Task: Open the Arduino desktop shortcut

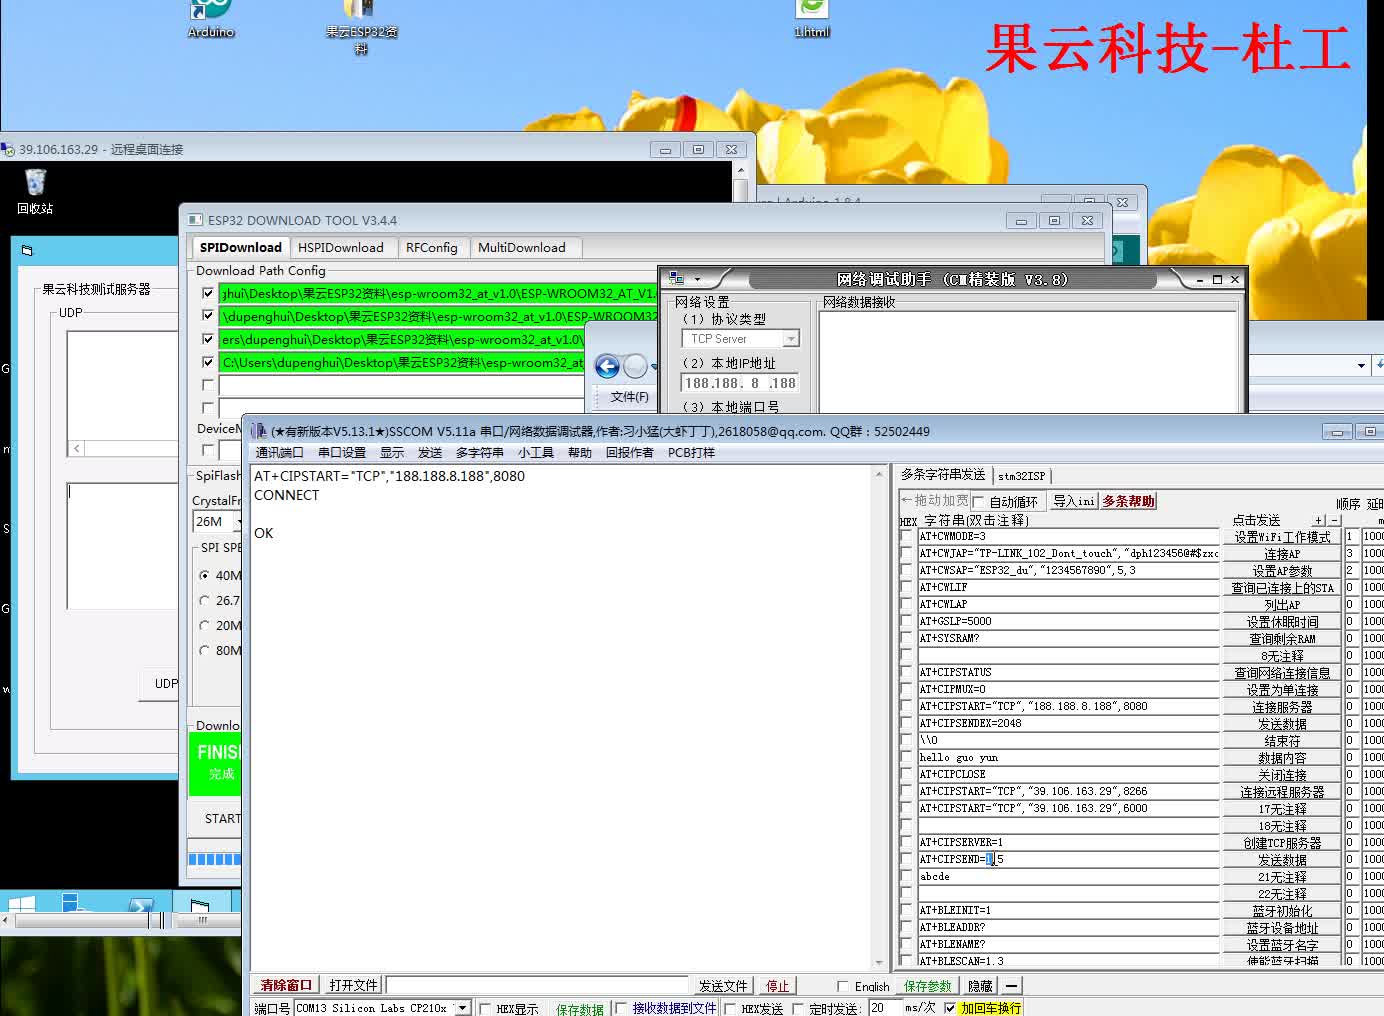Action: [x=211, y=19]
